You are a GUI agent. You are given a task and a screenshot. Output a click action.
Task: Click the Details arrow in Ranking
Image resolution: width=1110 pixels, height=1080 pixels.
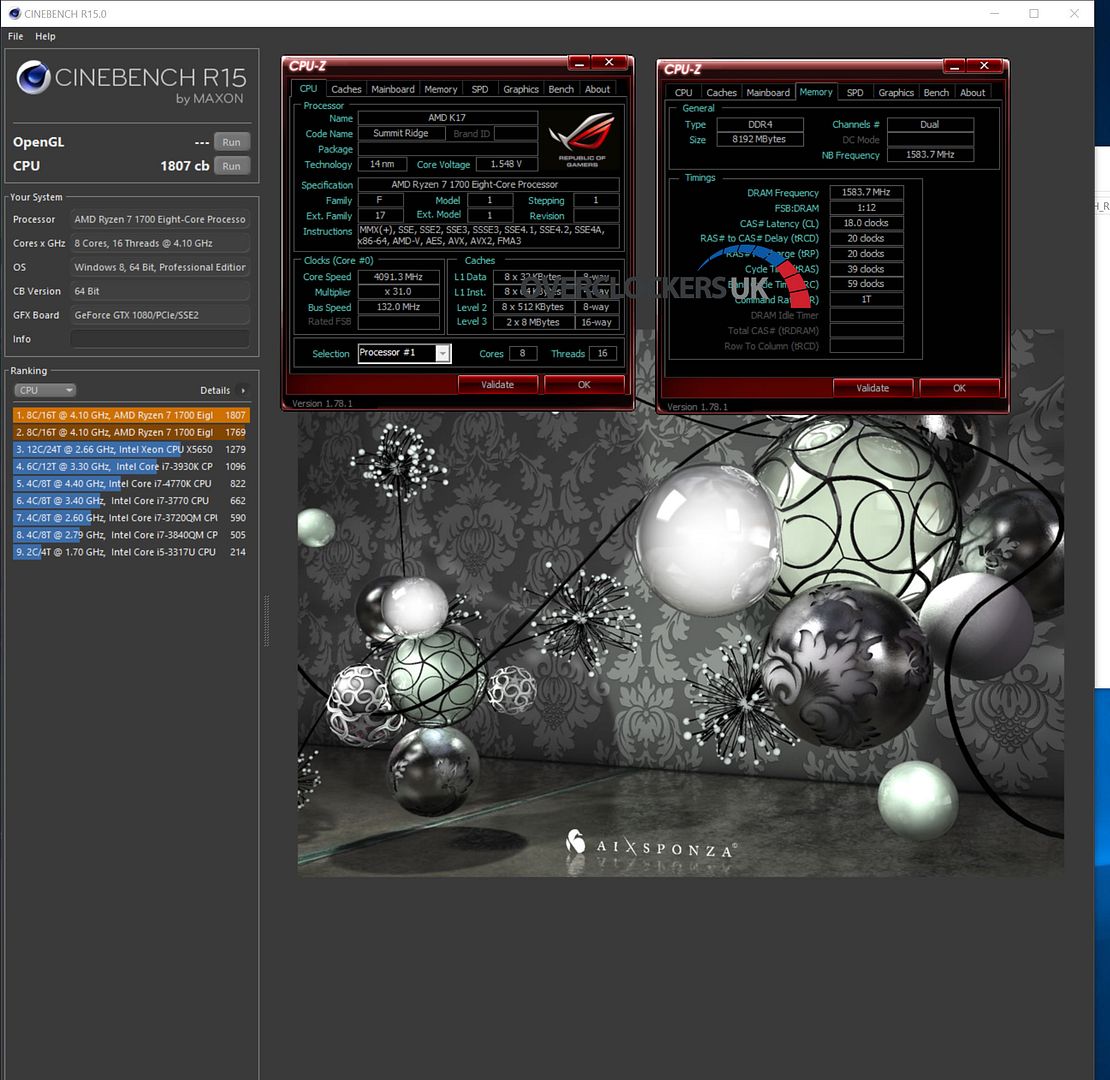coord(243,390)
